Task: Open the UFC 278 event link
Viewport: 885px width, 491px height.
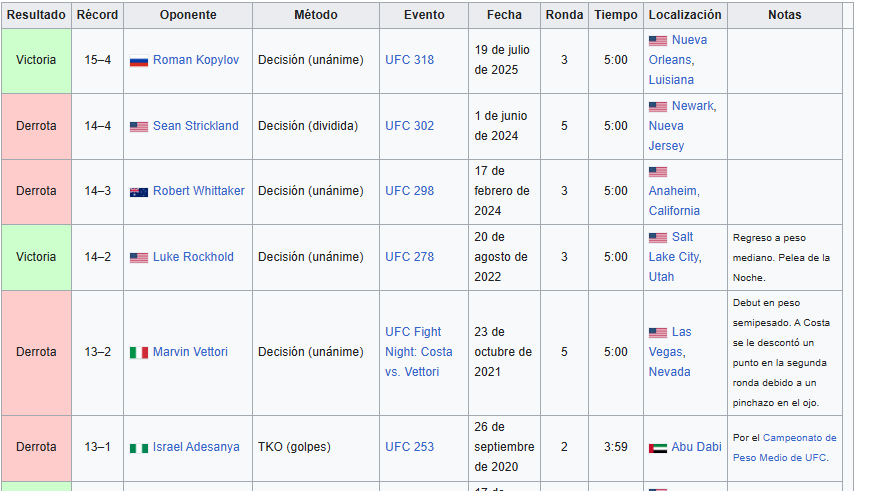Action: (x=409, y=257)
